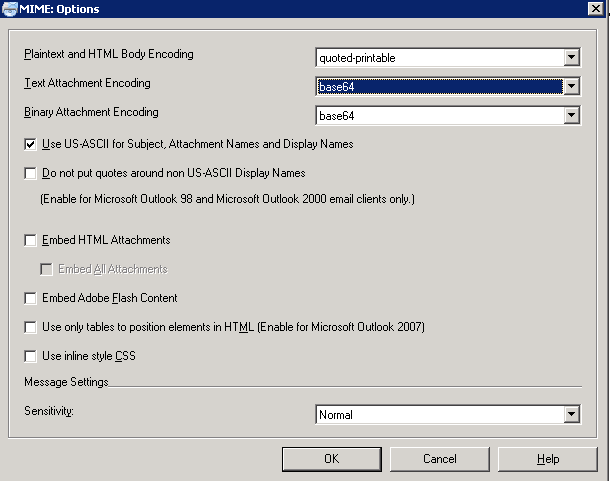
Task: Open the Sensitivity dropdown arrow
Action: 571,414
